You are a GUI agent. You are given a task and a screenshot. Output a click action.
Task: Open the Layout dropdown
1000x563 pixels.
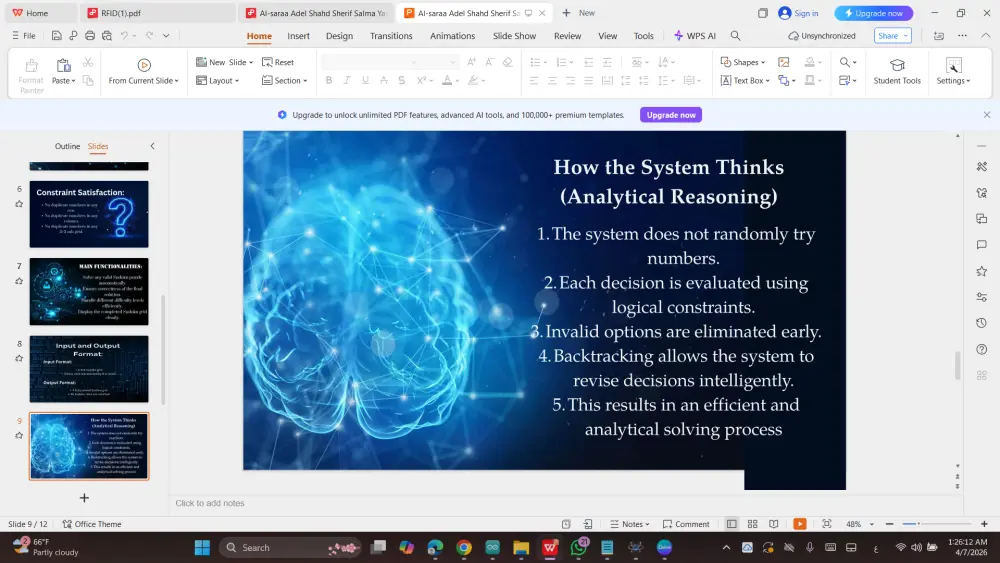tap(217, 80)
